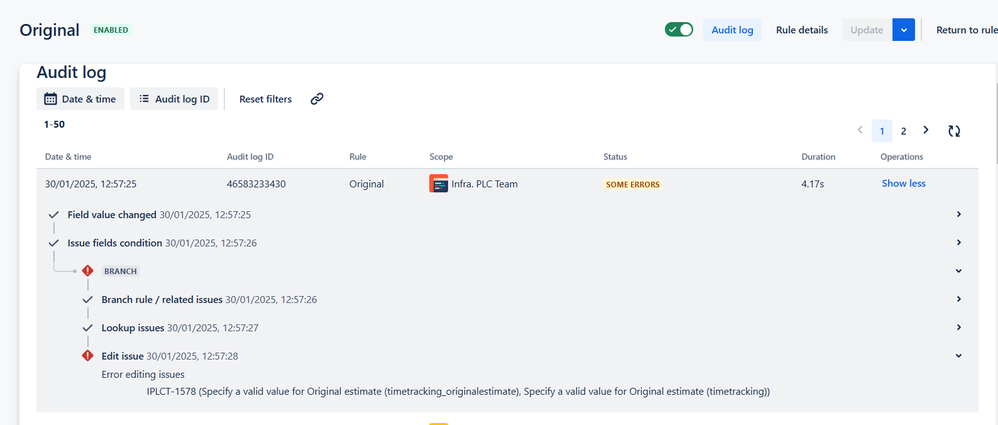This screenshot has height=425, width=998.
Task: Open the Audit log tab
Action: click(732, 30)
